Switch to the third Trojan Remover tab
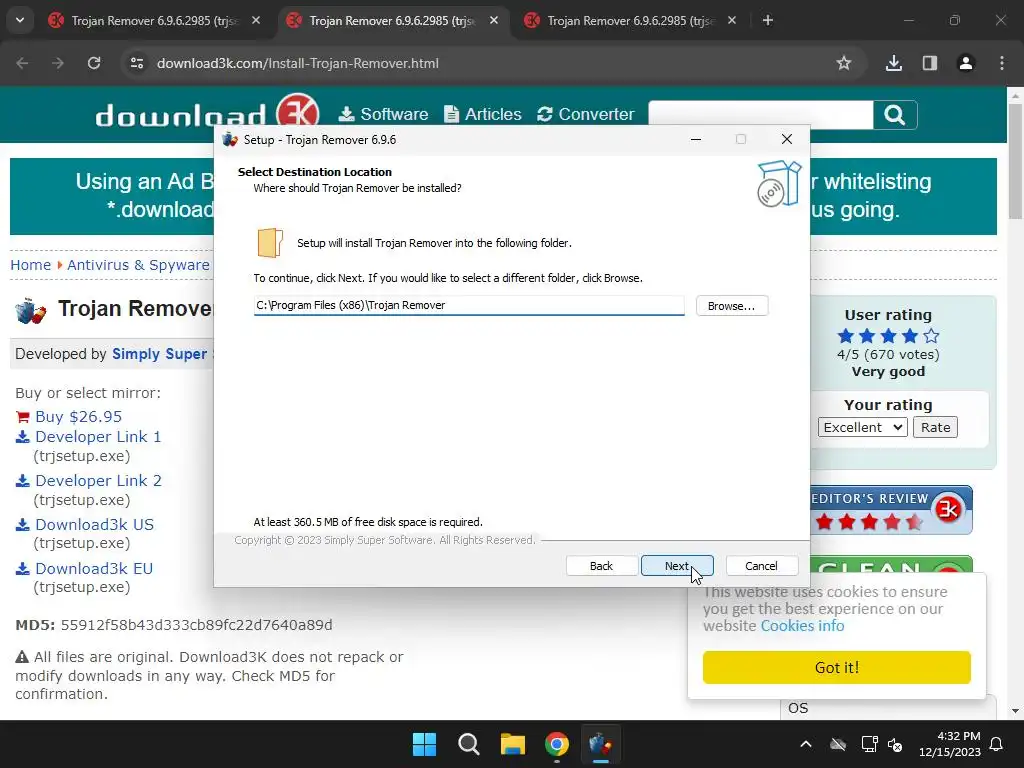Screen dimensions: 1024x768 coord(630,21)
